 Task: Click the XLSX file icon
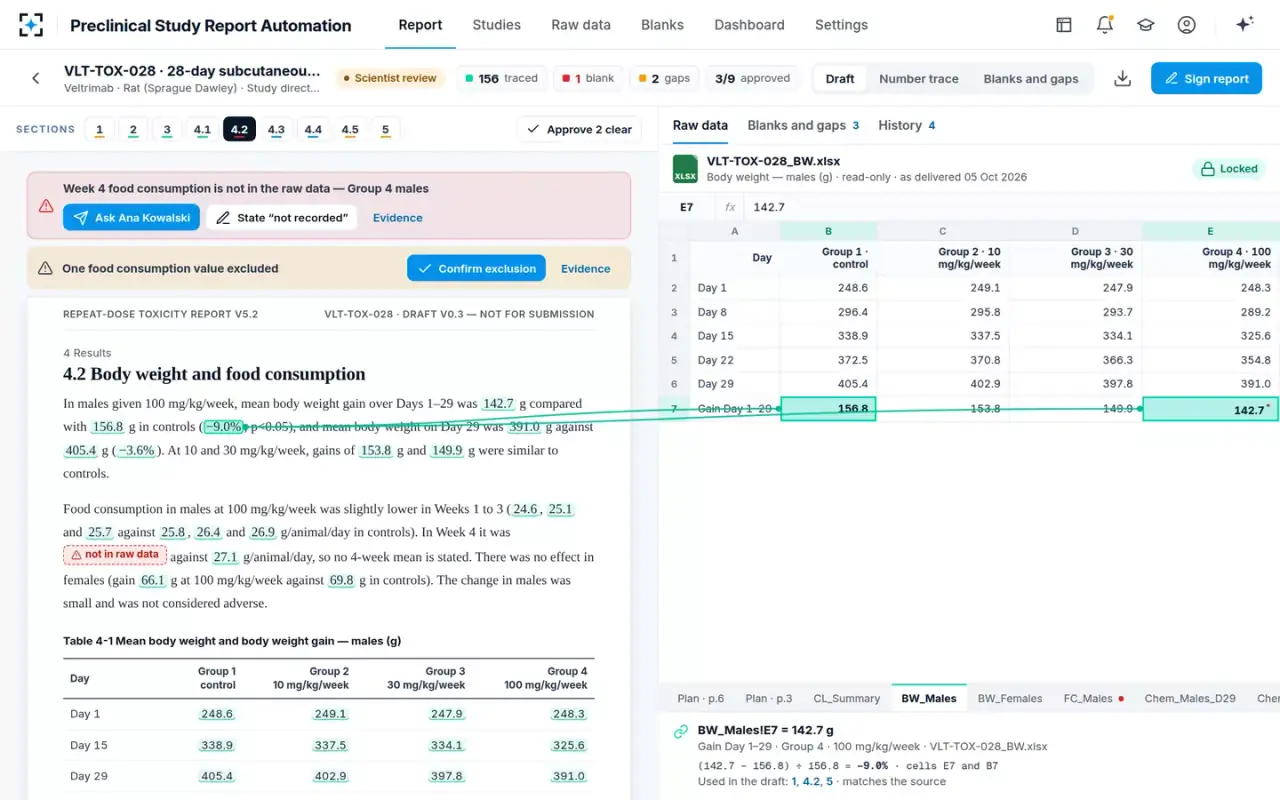tap(685, 168)
